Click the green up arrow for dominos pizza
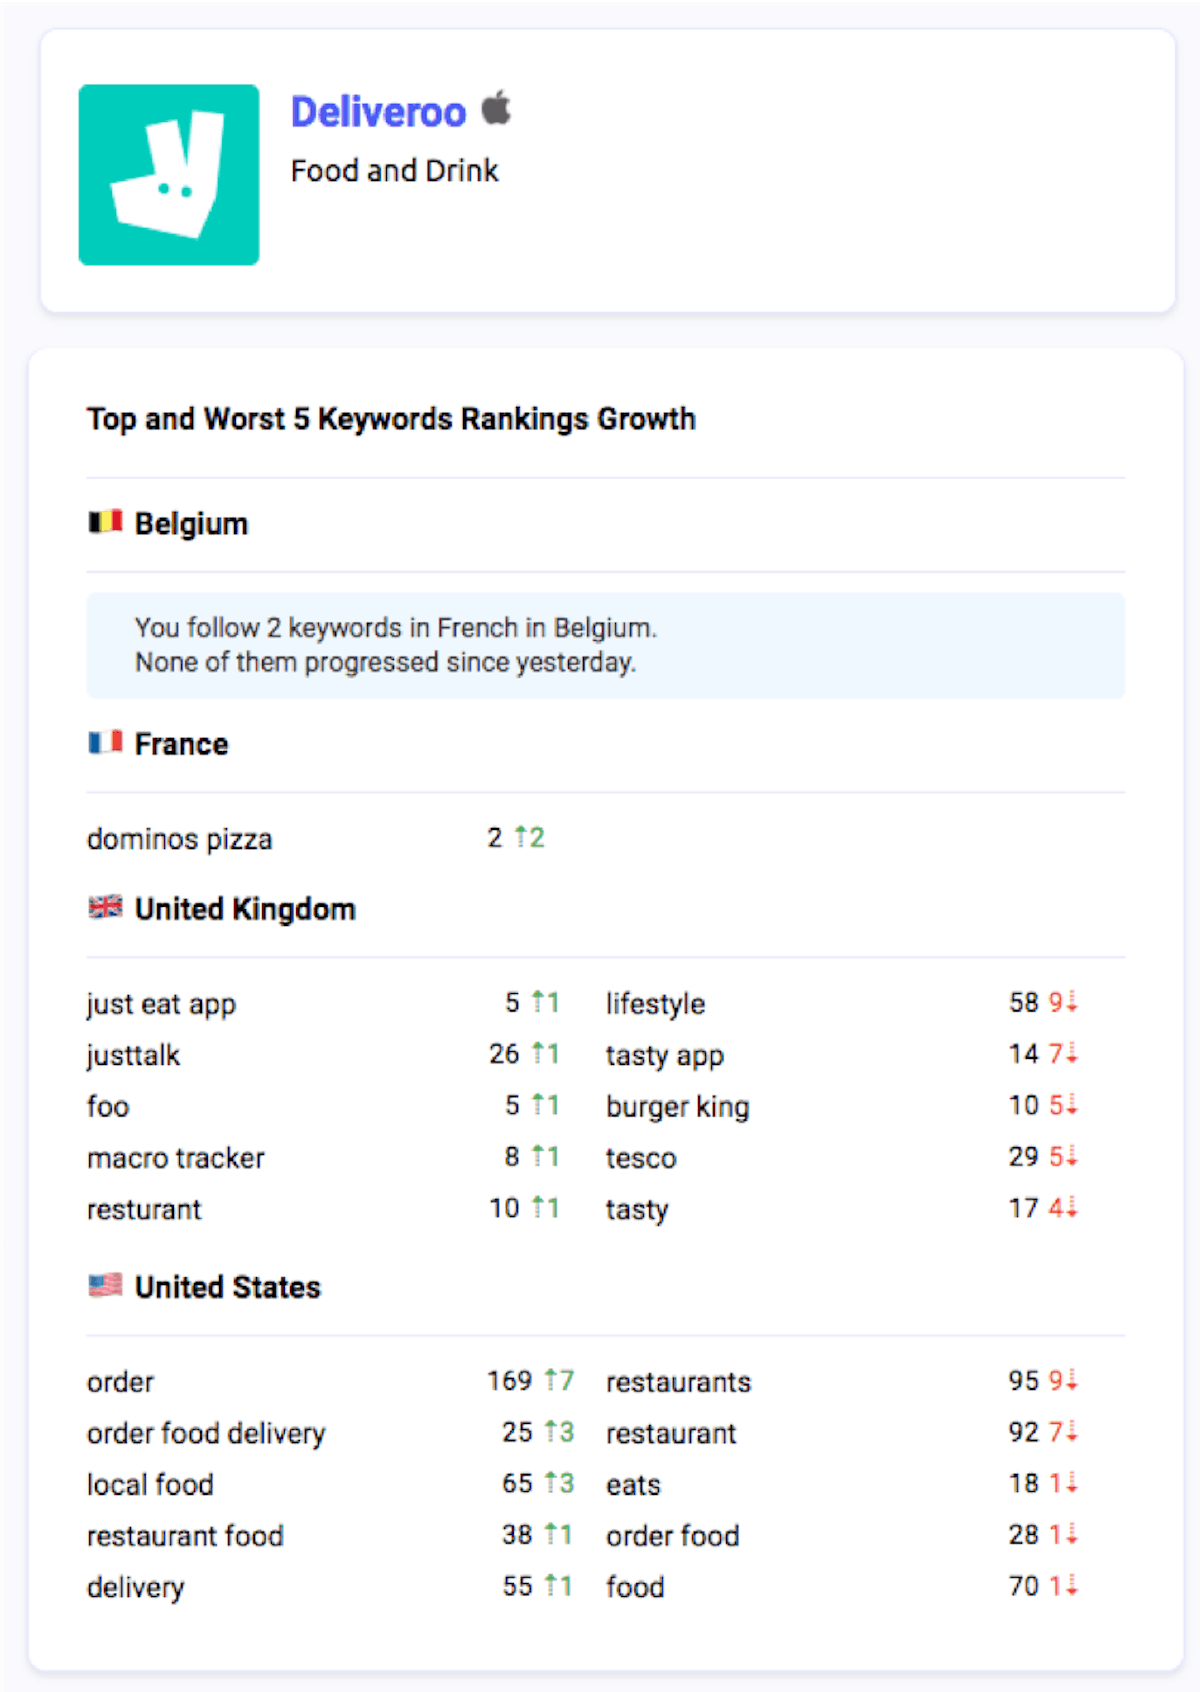This screenshot has height=1692, width=1200. (x=521, y=837)
